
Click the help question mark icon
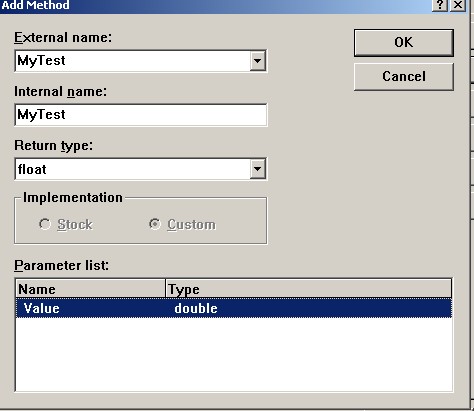(440, 5)
